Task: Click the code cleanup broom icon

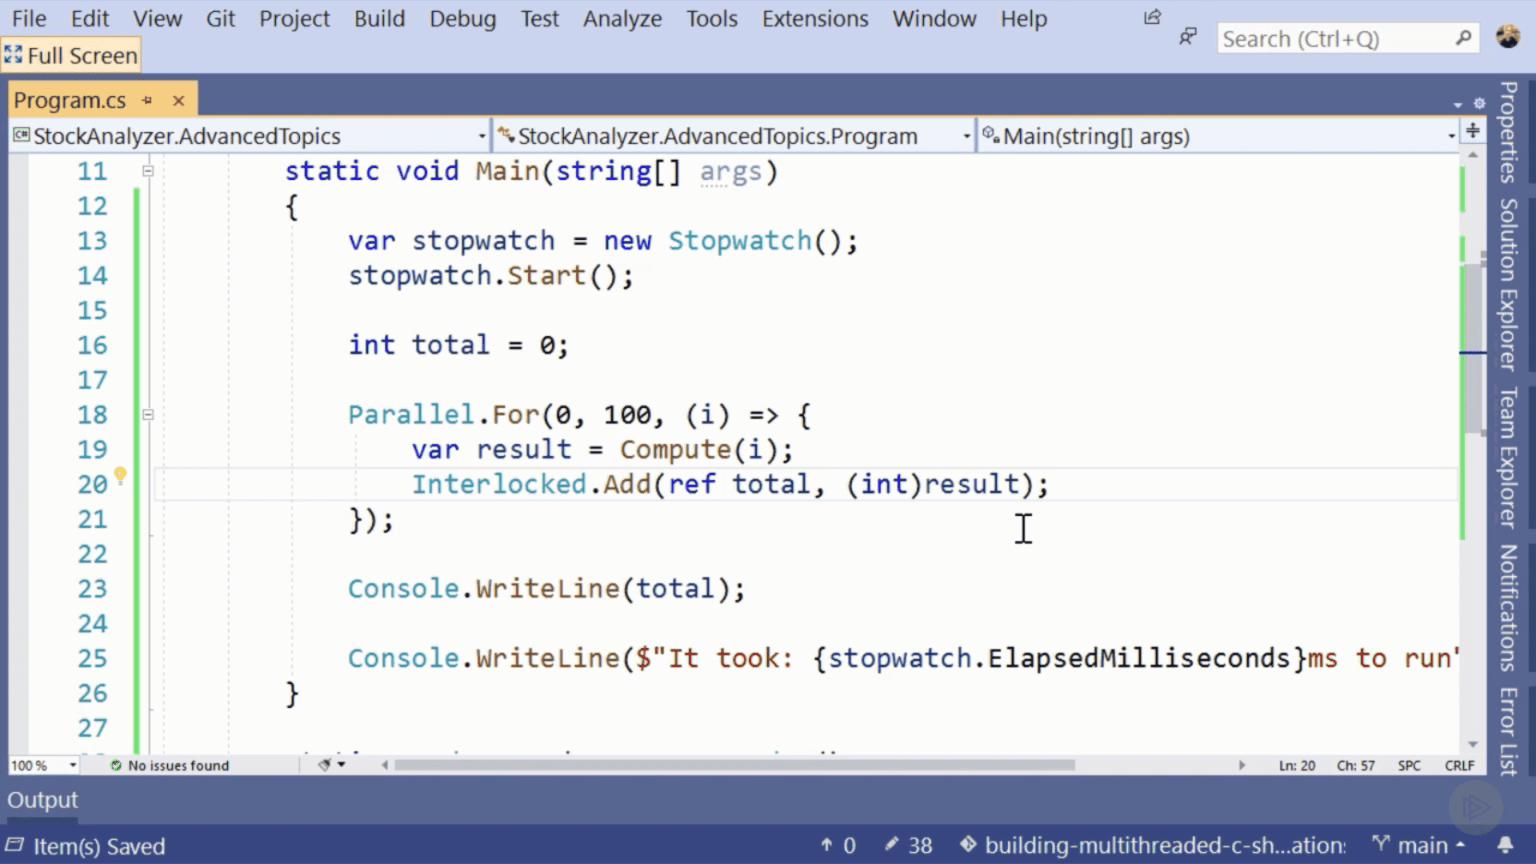Action: (x=325, y=765)
